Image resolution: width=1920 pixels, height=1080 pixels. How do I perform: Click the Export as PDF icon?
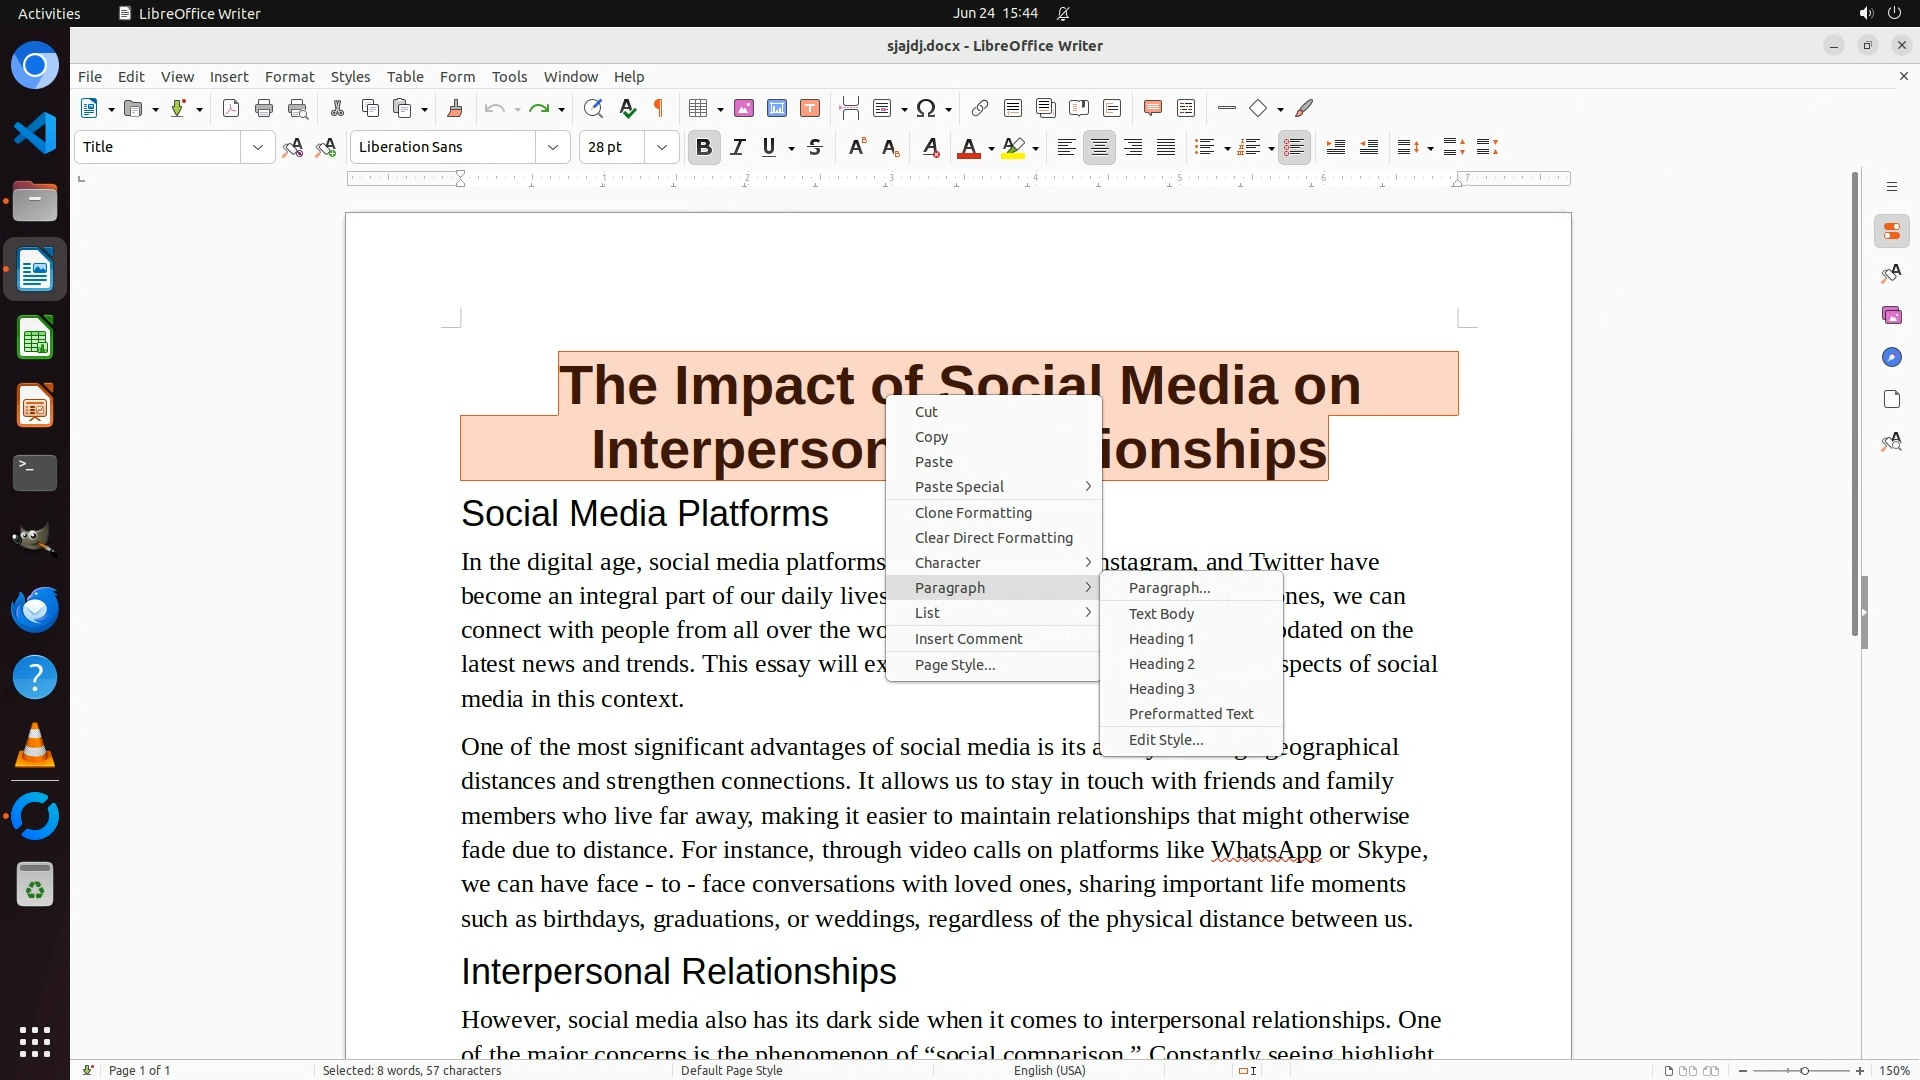pyautogui.click(x=231, y=108)
